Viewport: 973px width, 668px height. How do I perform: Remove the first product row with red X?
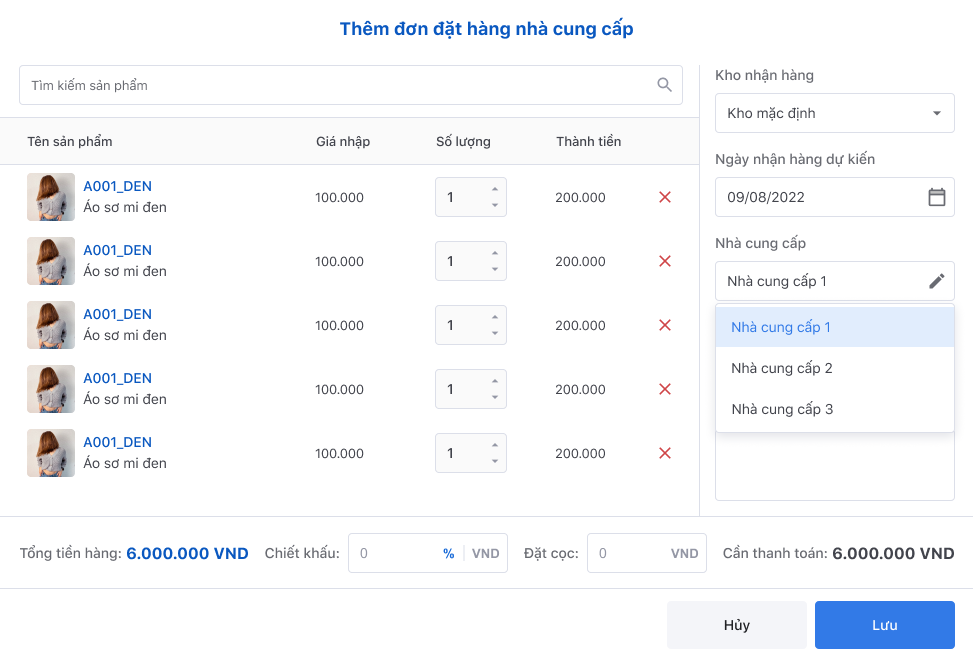coord(664,198)
